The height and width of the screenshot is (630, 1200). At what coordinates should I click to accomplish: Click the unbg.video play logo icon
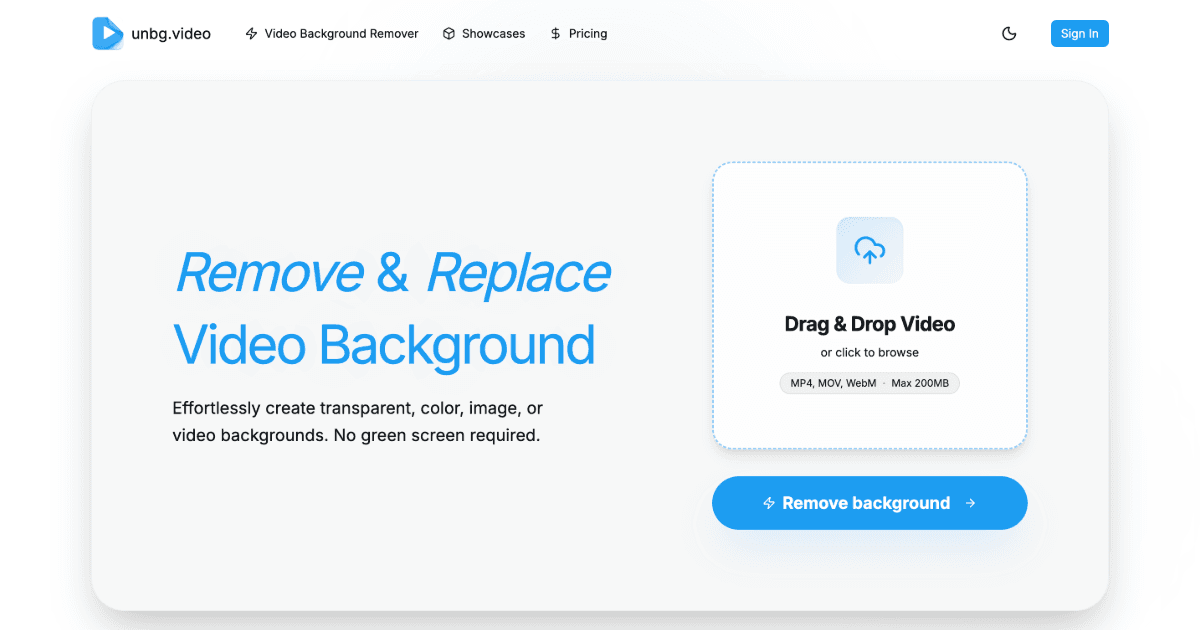107,33
